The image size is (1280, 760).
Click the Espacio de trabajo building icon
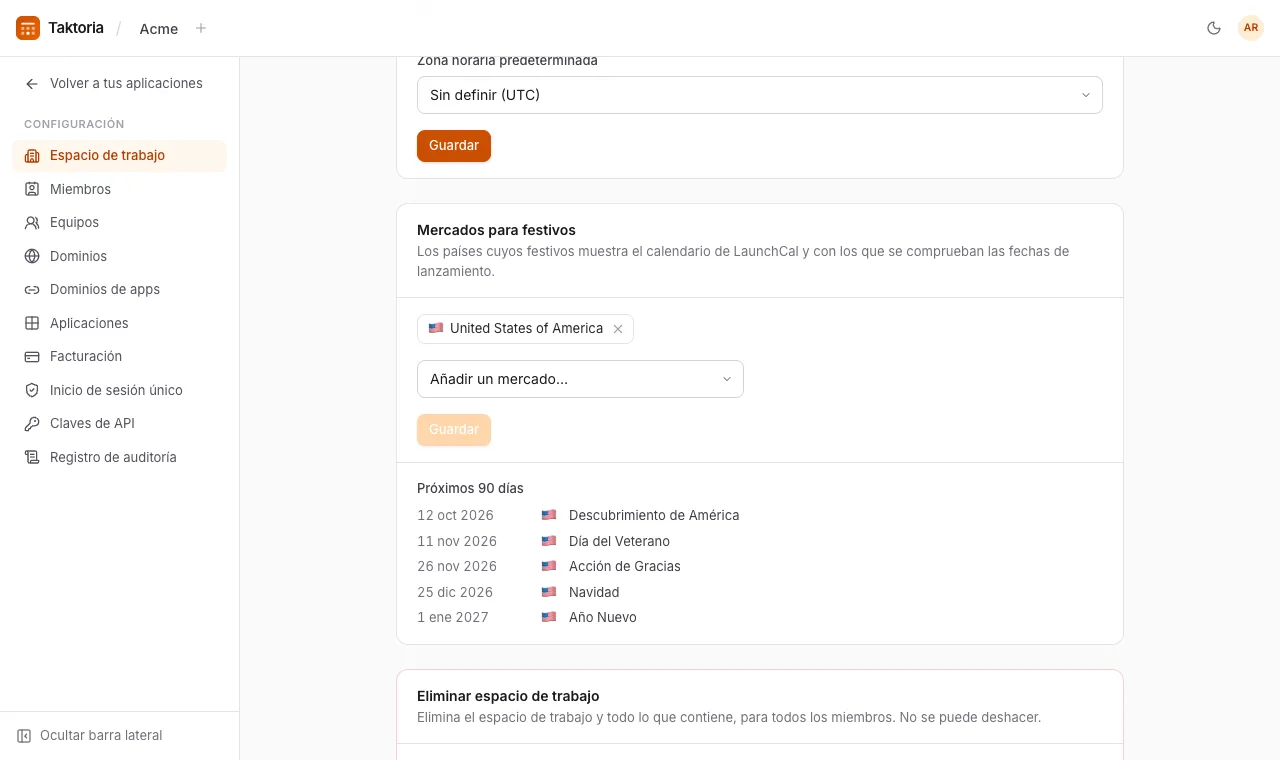(32, 156)
